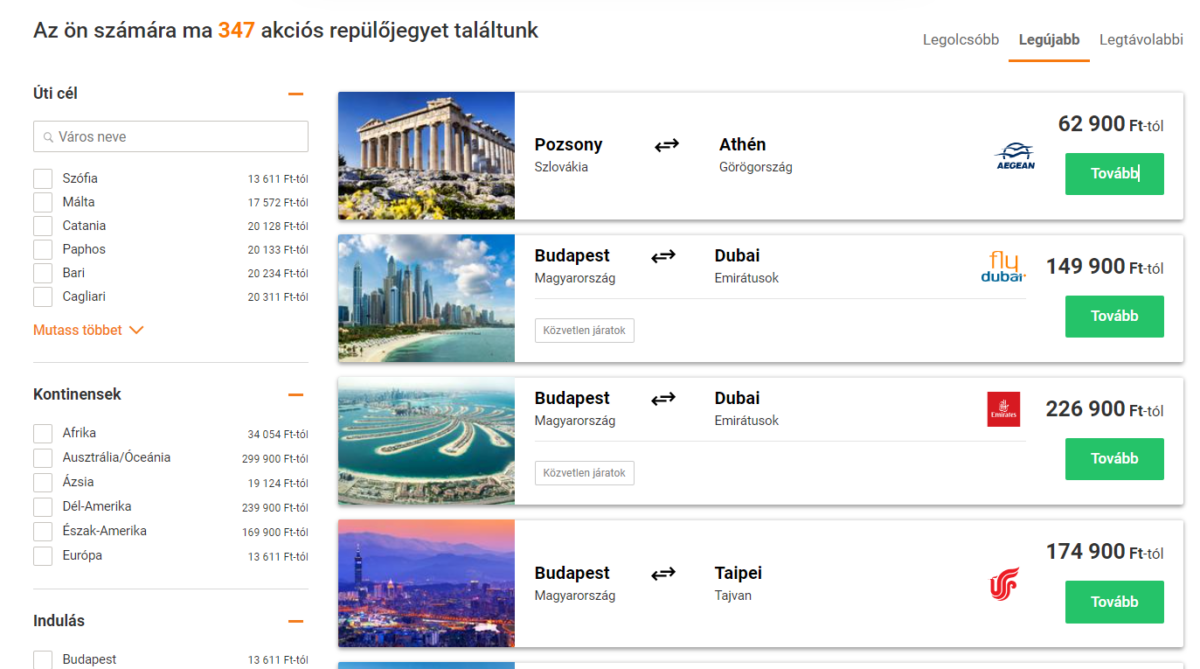Click the round-trip arrows on the flydubai Dubai card

(663, 257)
